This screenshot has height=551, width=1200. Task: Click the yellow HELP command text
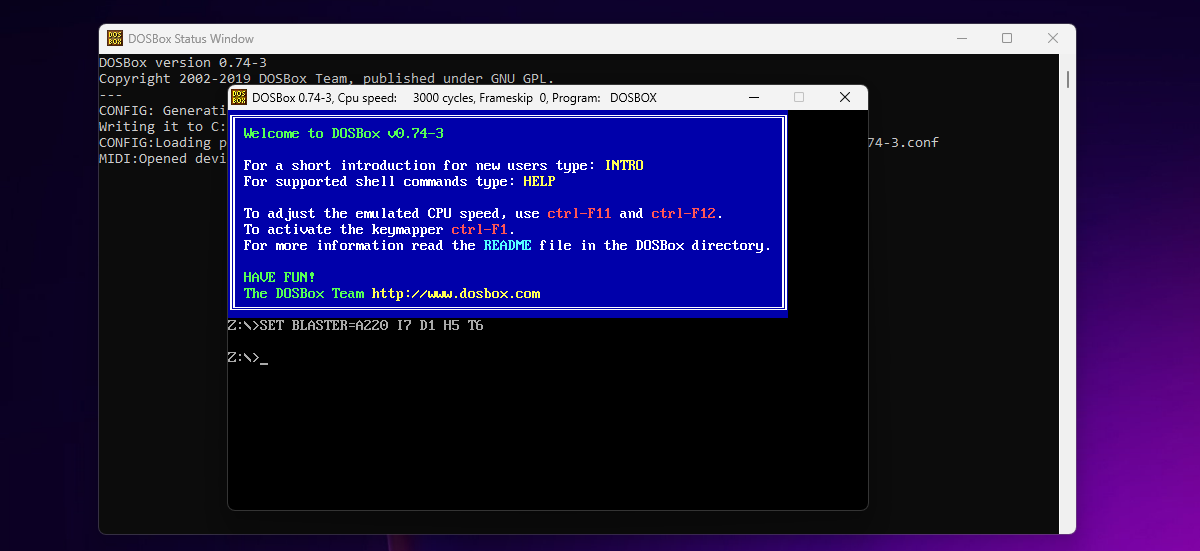click(x=539, y=181)
